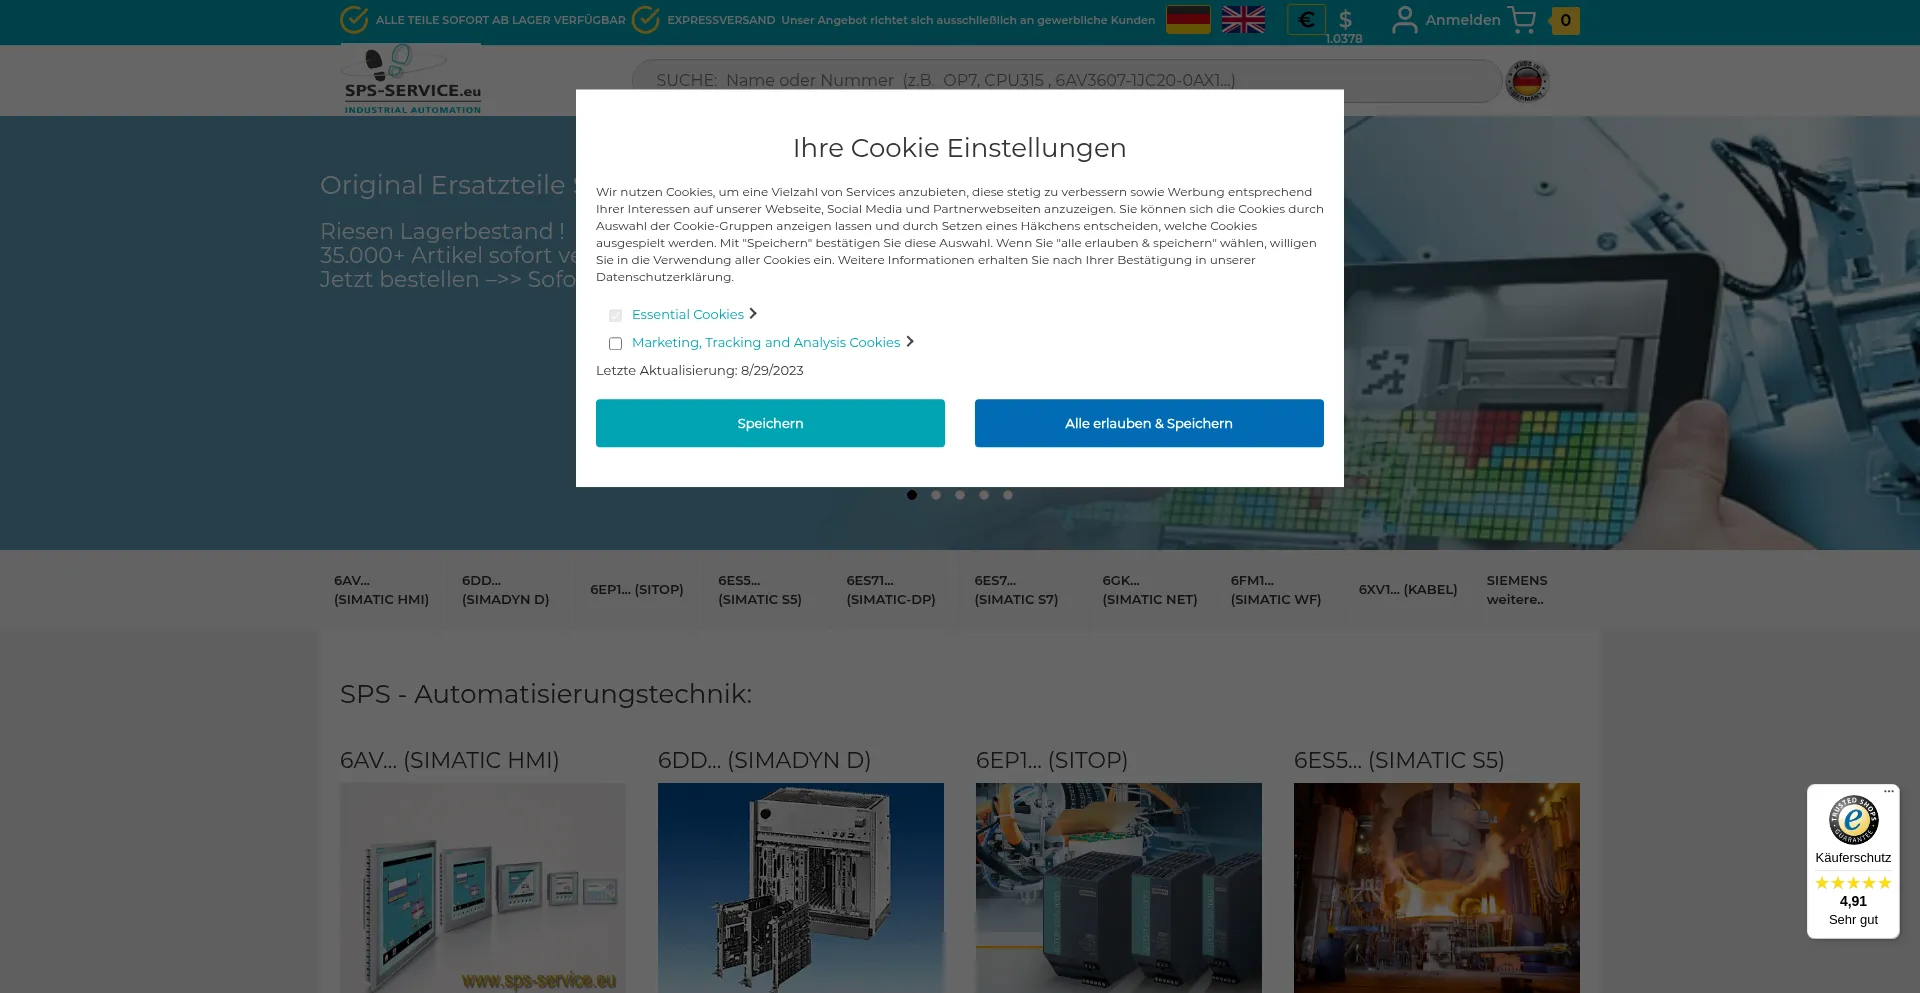This screenshot has width=1920, height=993.
Task: Click the SUCHE search input field
Action: (1065, 81)
